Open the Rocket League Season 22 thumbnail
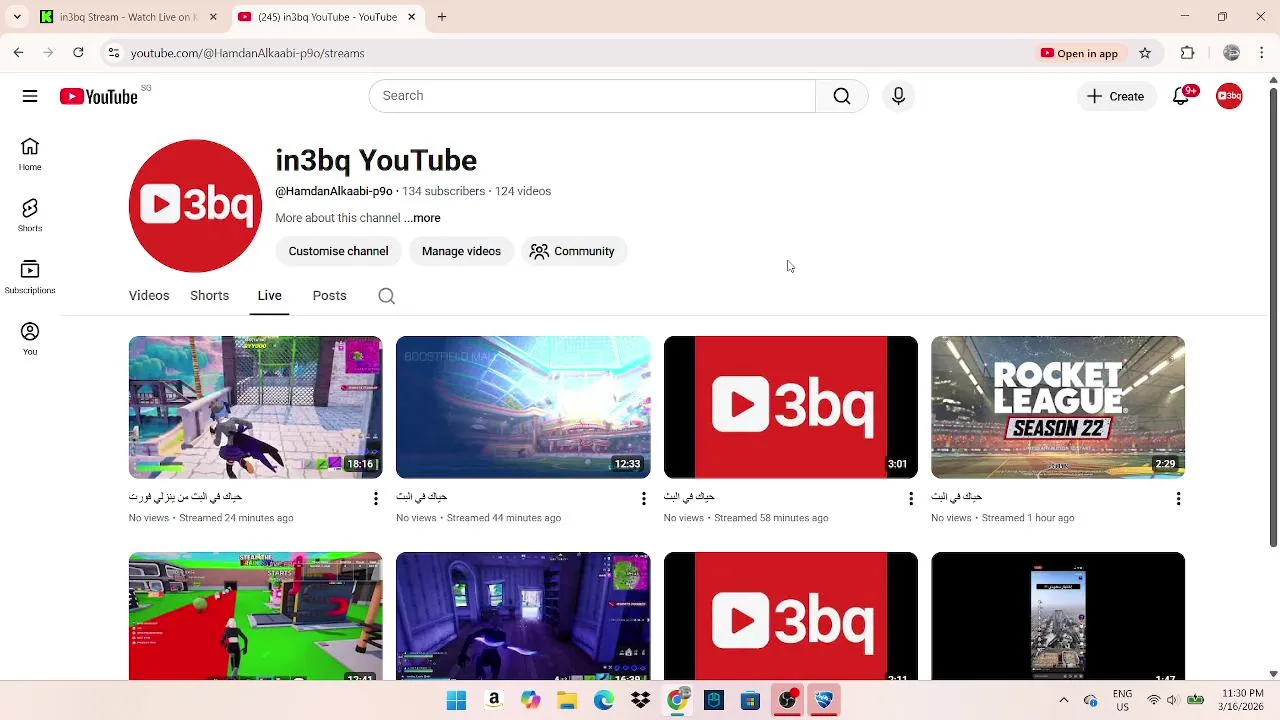 (x=1058, y=407)
